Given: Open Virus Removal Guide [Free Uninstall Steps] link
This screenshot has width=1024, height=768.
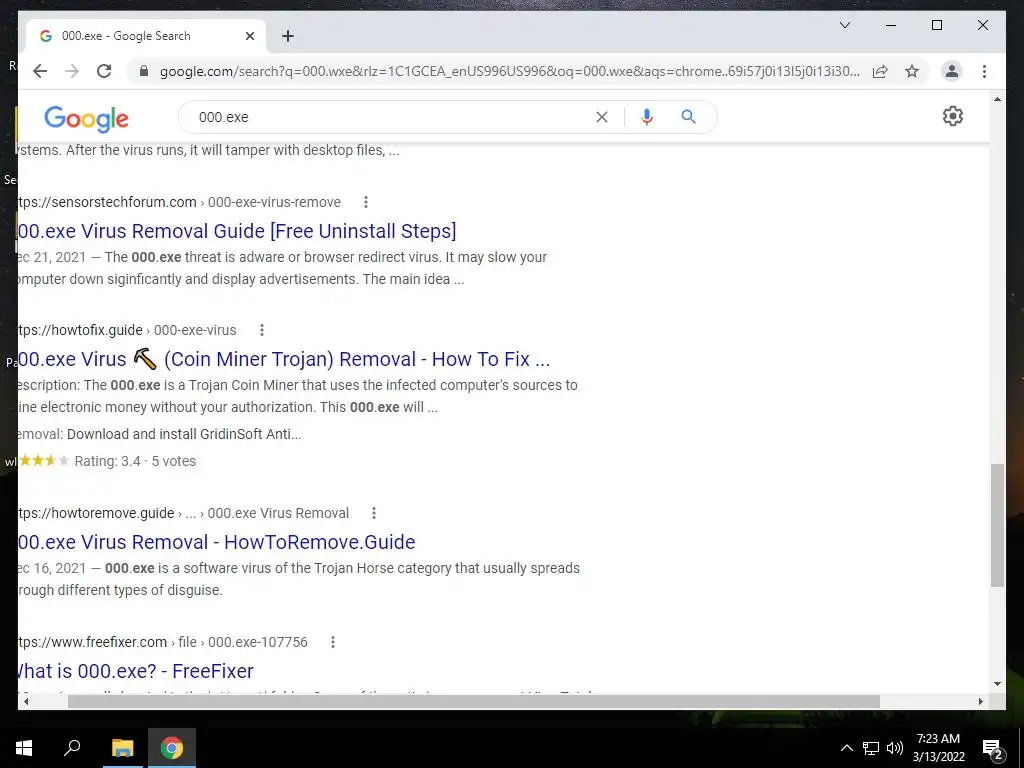Looking at the screenshot, I should point(237,231).
